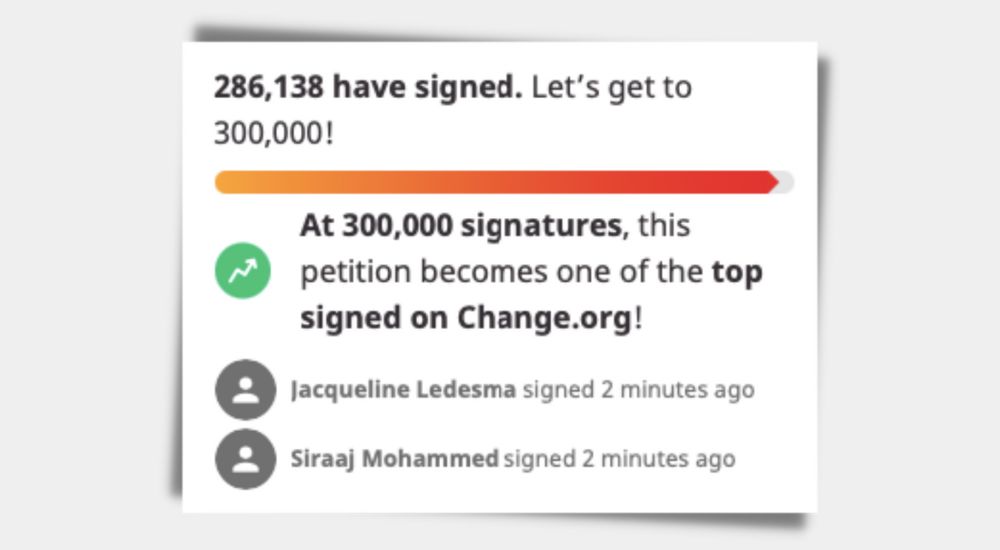Click the bold "signed on" text before Change.org
The width and height of the screenshot is (1000, 550).
[374, 319]
